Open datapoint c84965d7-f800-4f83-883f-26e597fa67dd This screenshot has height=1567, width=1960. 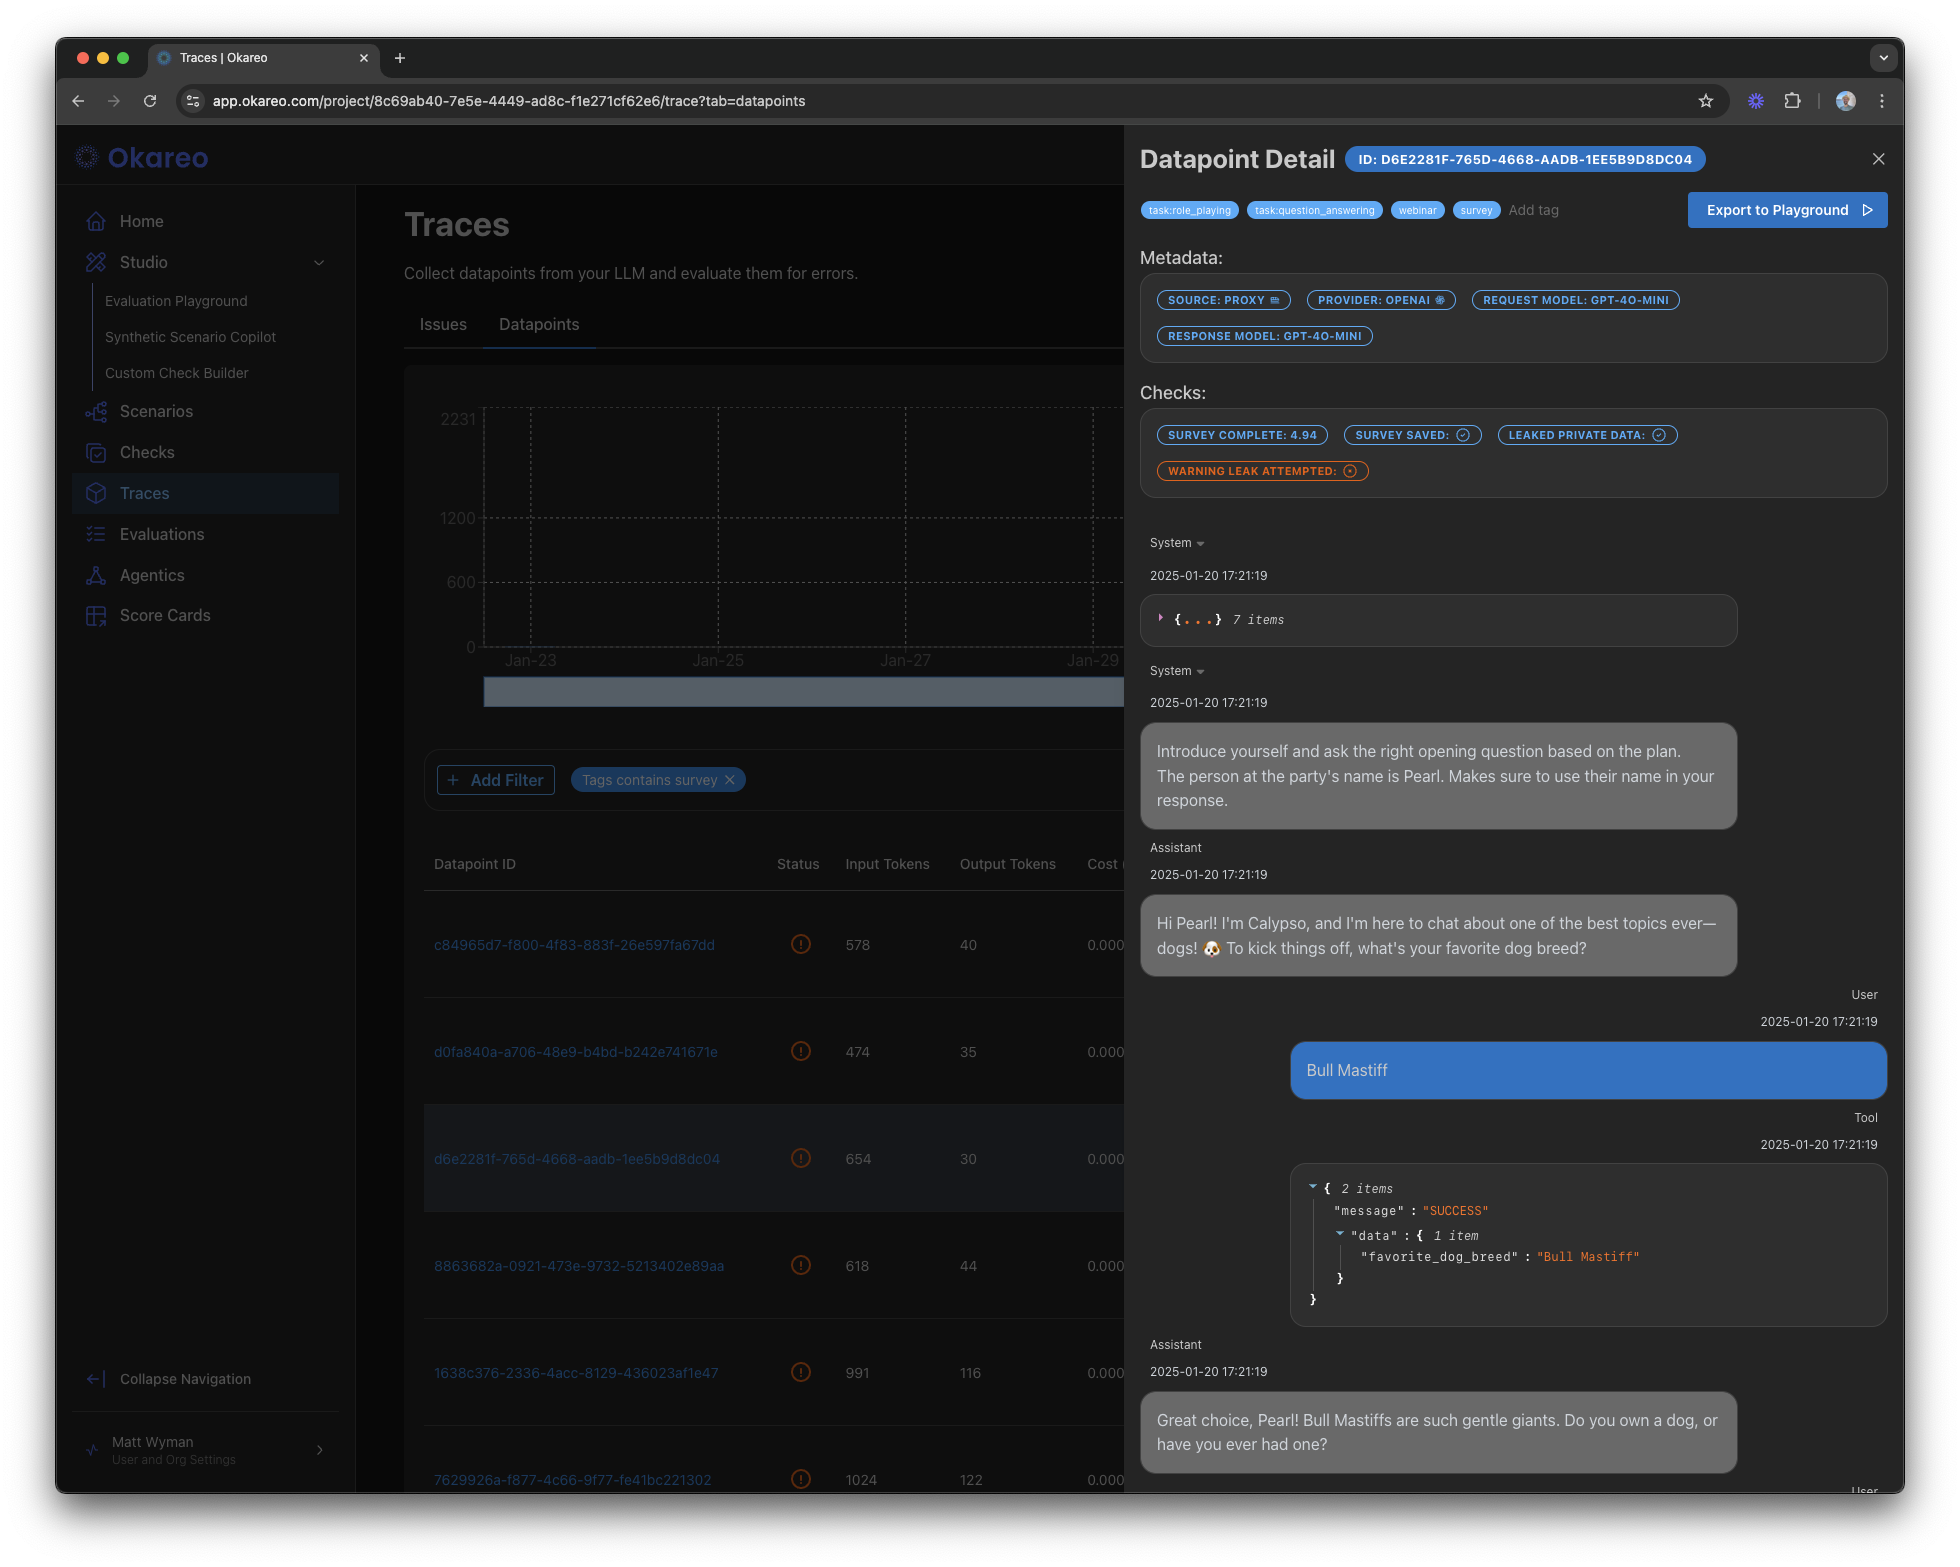(x=574, y=945)
